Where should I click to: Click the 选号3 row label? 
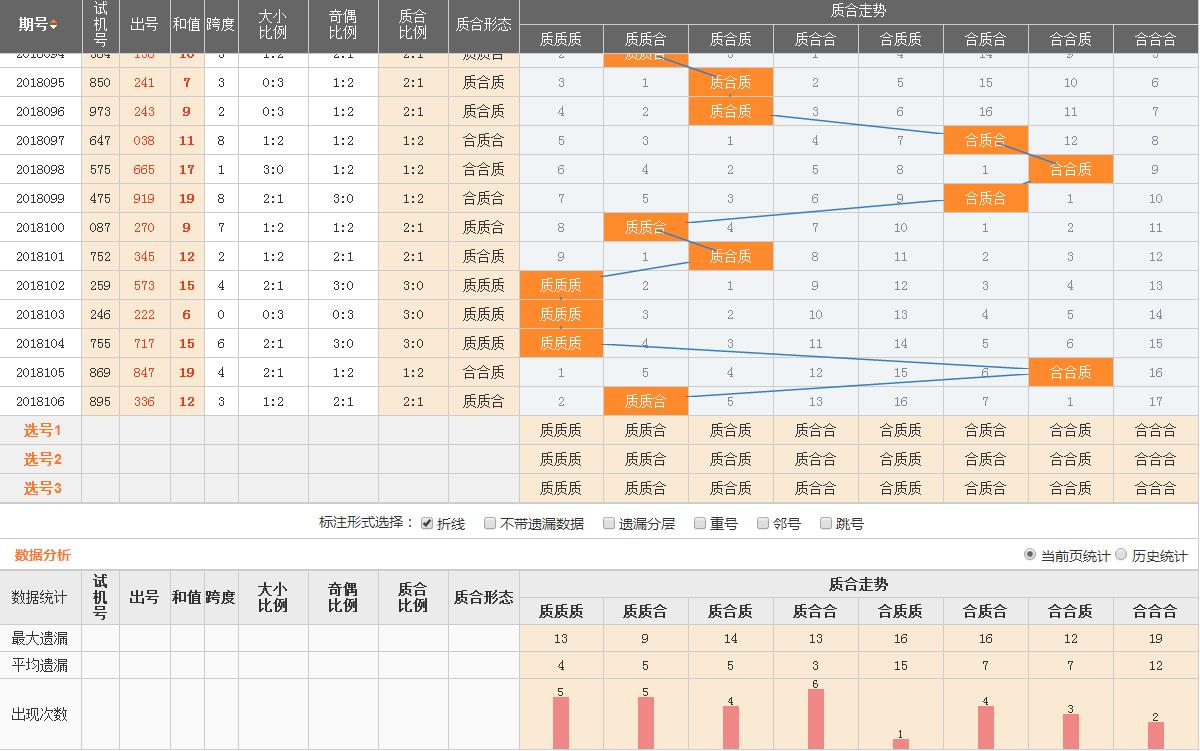42,489
